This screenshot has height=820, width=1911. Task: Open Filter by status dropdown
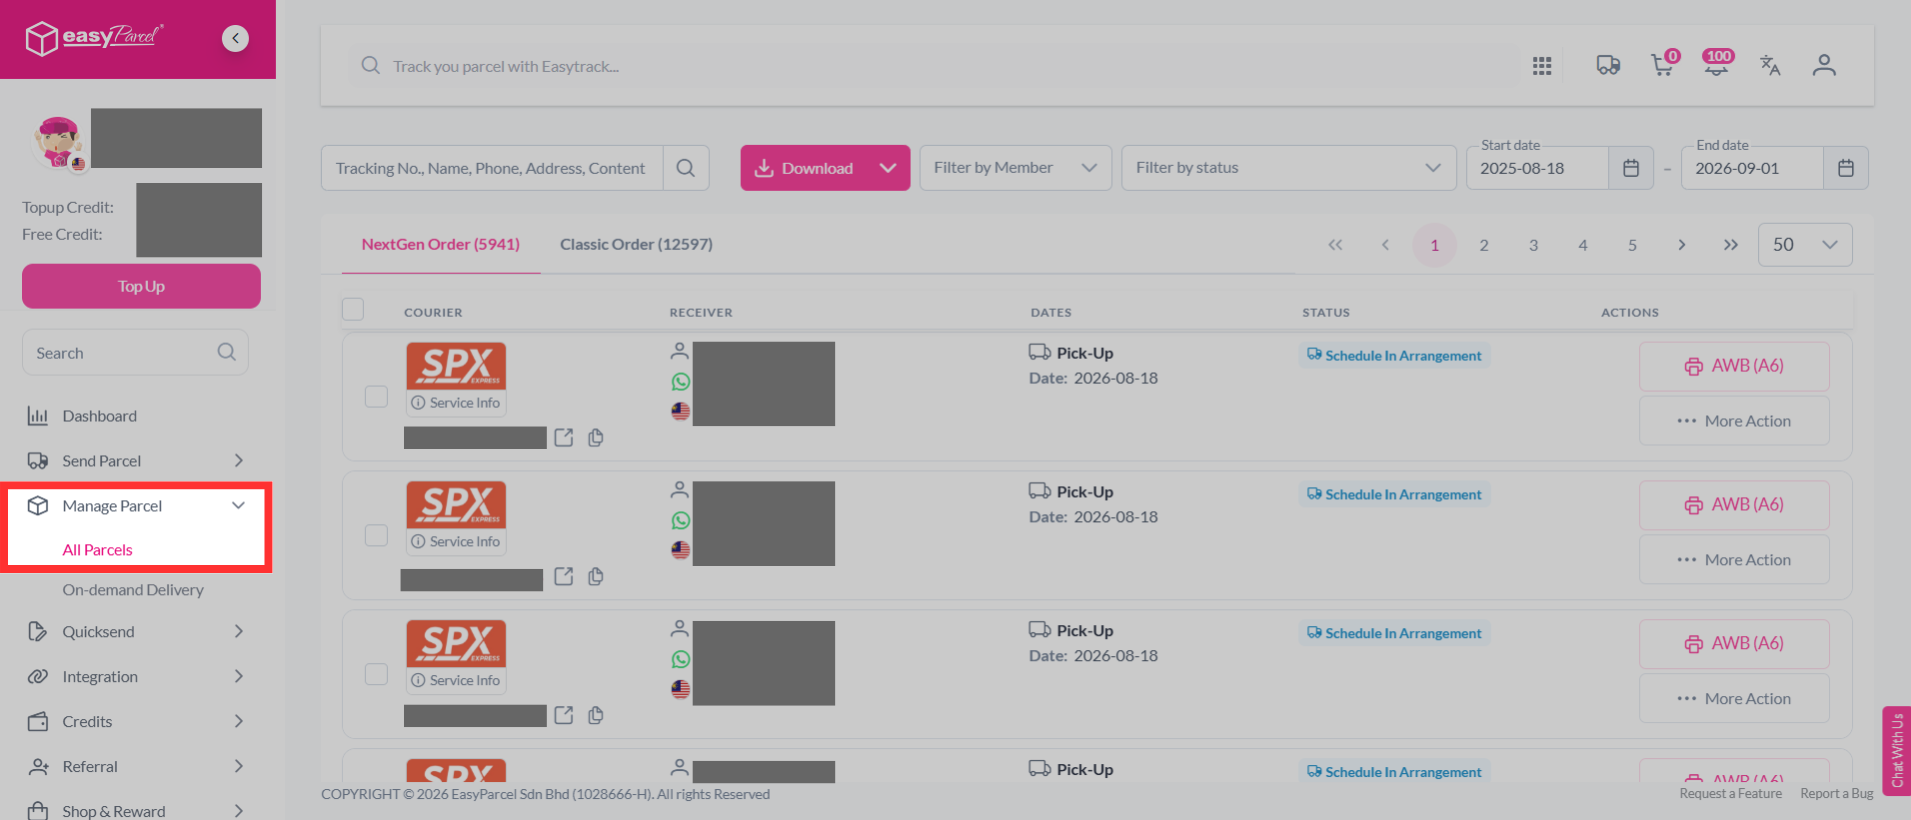pos(1289,168)
